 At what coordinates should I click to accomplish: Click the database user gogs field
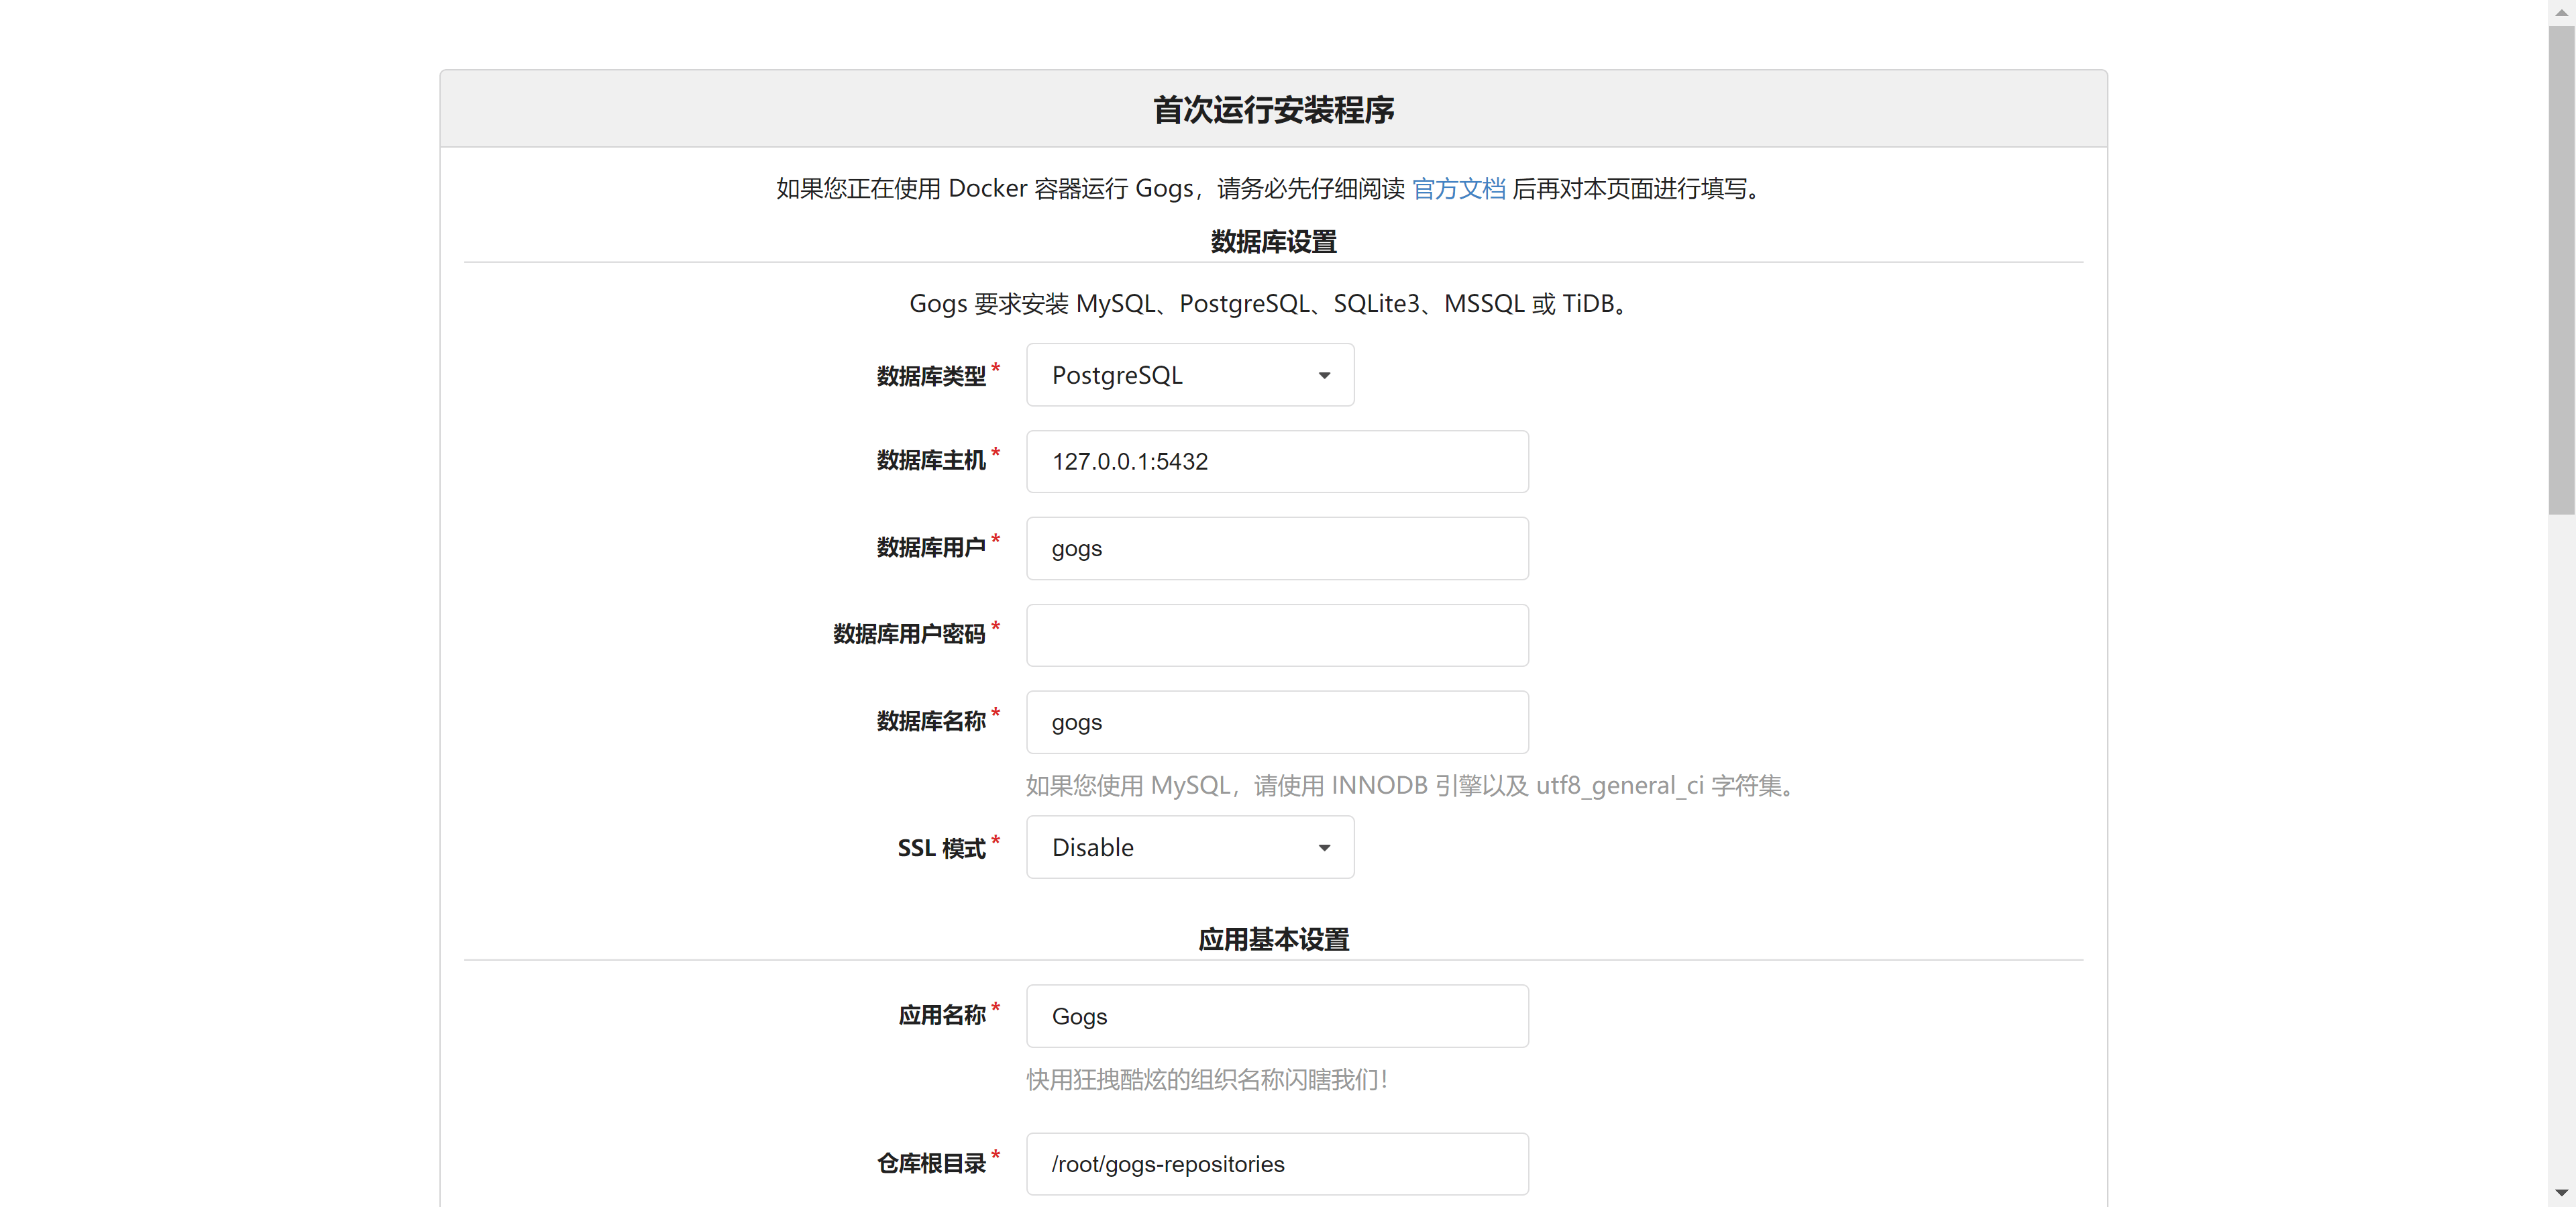1277,548
